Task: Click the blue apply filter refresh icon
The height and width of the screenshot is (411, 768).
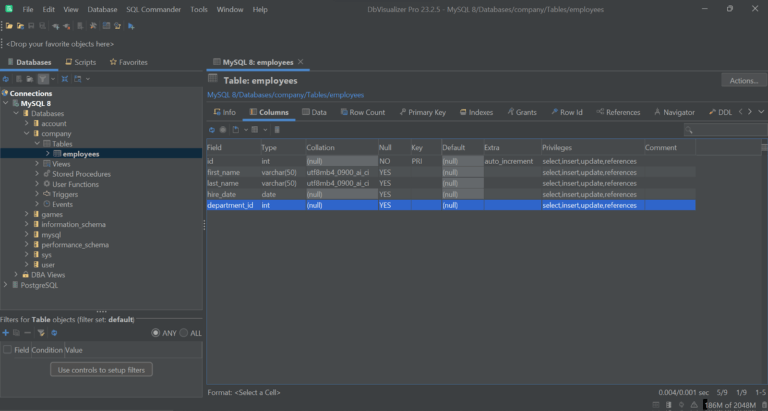Action: coord(54,333)
